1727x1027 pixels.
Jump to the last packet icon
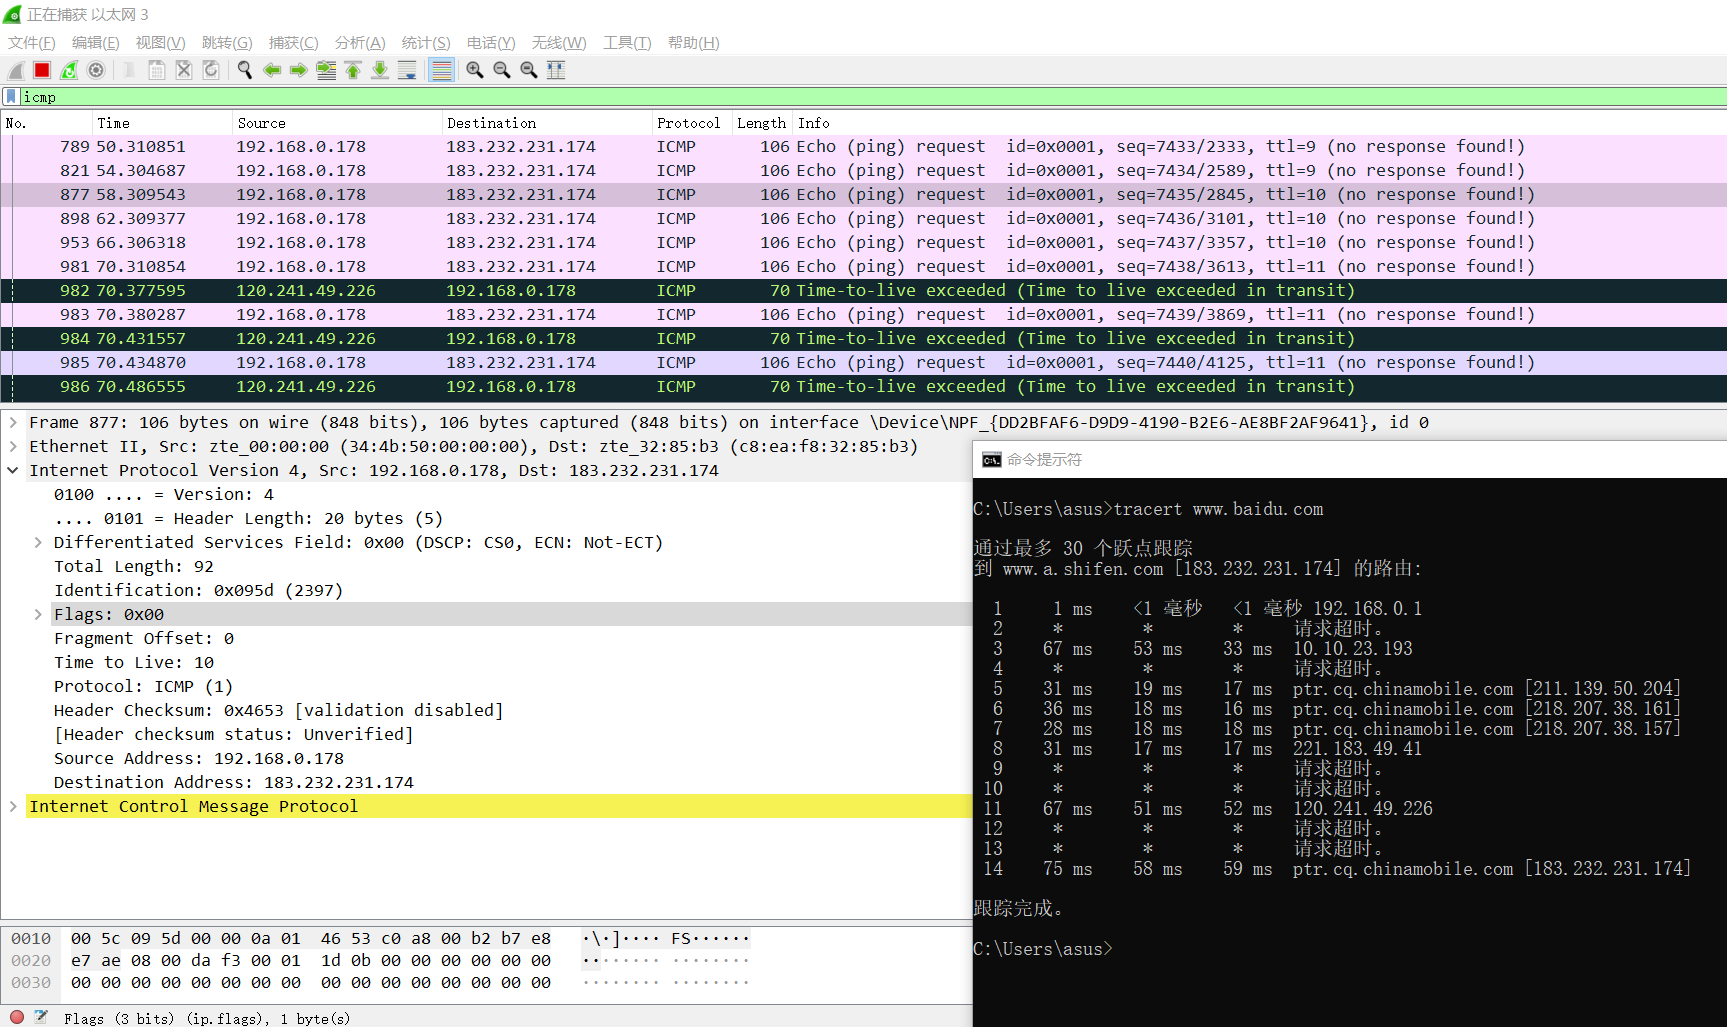click(380, 70)
